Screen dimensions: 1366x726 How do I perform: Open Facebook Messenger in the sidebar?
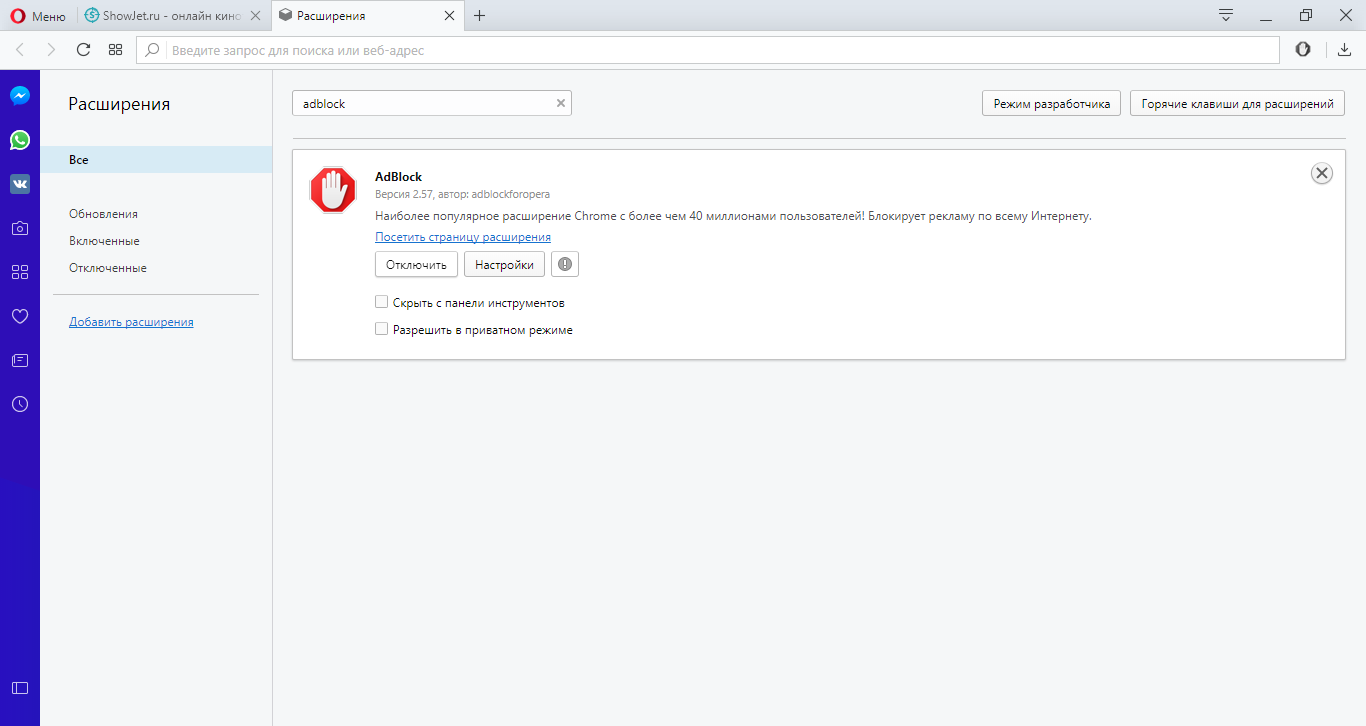[x=20, y=96]
